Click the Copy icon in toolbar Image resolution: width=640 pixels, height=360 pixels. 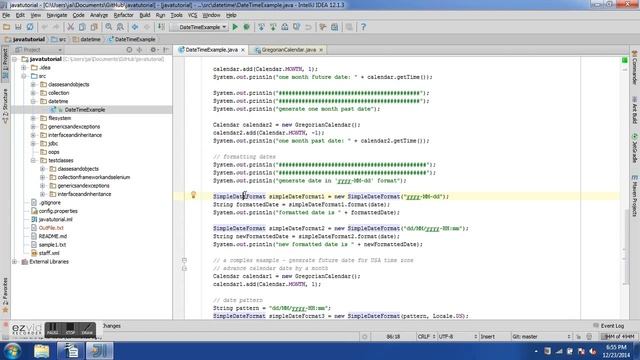(x=82, y=27)
